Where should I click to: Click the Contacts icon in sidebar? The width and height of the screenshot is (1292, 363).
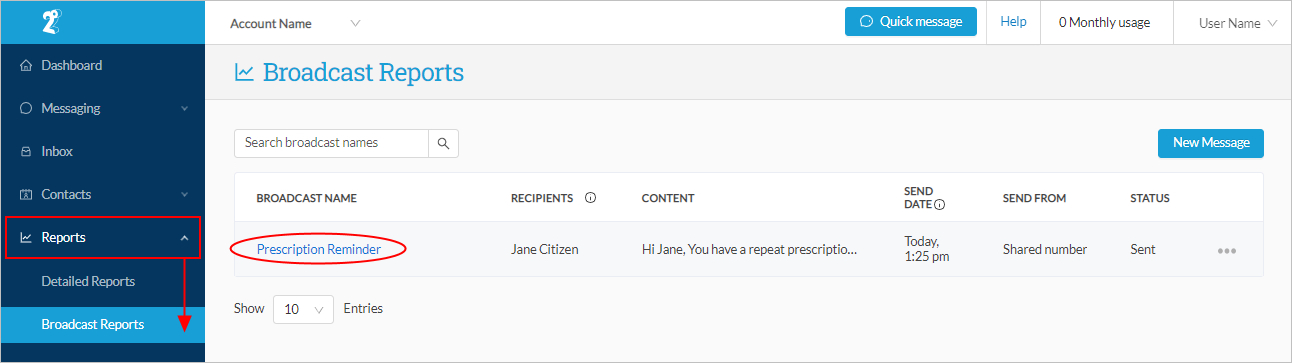(x=26, y=195)
